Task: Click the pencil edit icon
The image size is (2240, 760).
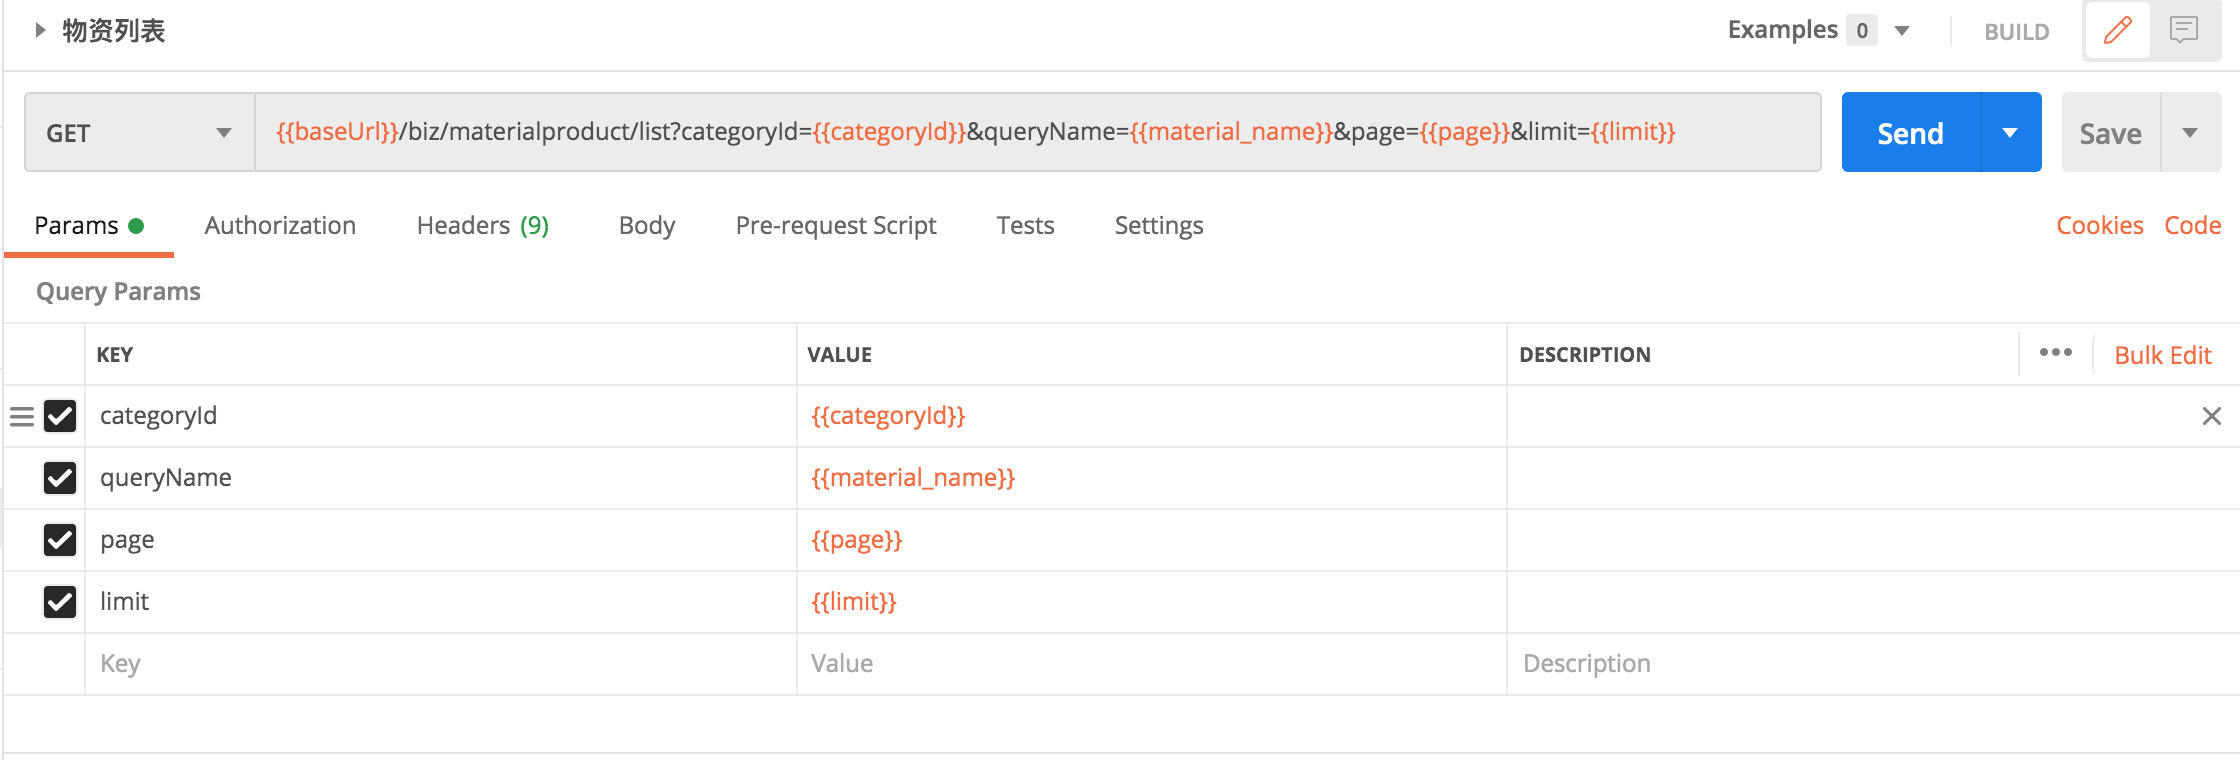Action: 2117,30
